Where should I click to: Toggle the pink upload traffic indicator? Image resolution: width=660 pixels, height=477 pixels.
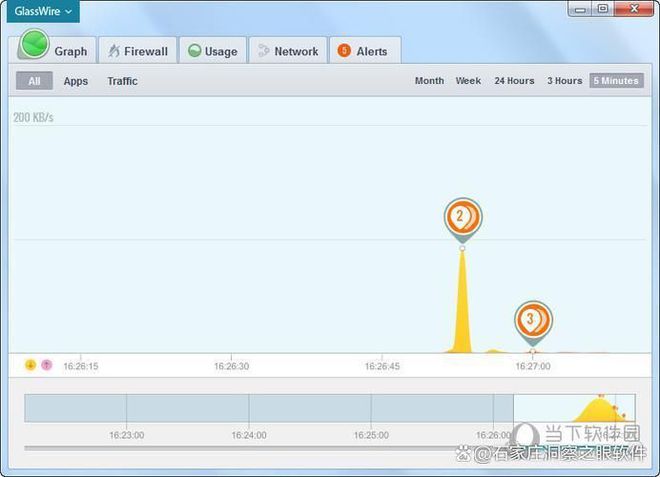pos(47,365)
